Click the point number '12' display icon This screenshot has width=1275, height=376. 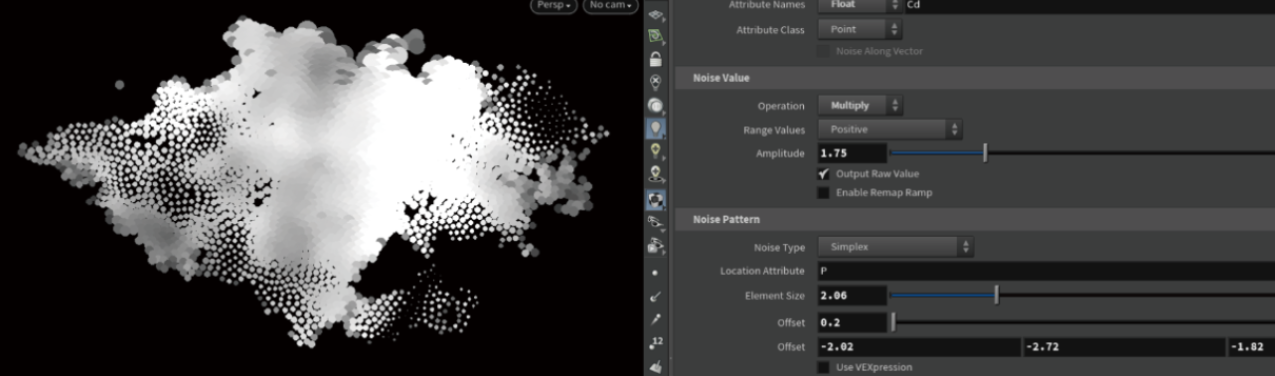[656, 343]
